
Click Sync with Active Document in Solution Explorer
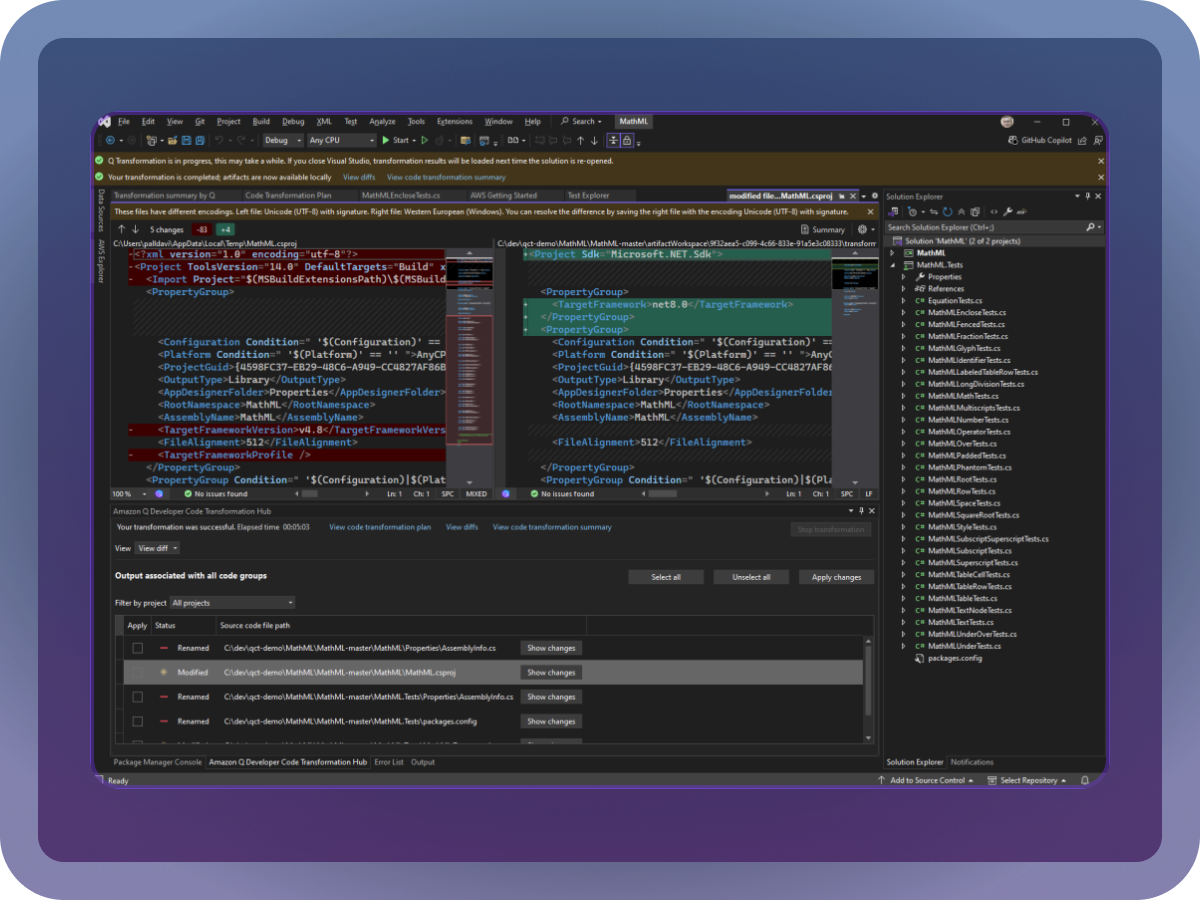(933, 211)
